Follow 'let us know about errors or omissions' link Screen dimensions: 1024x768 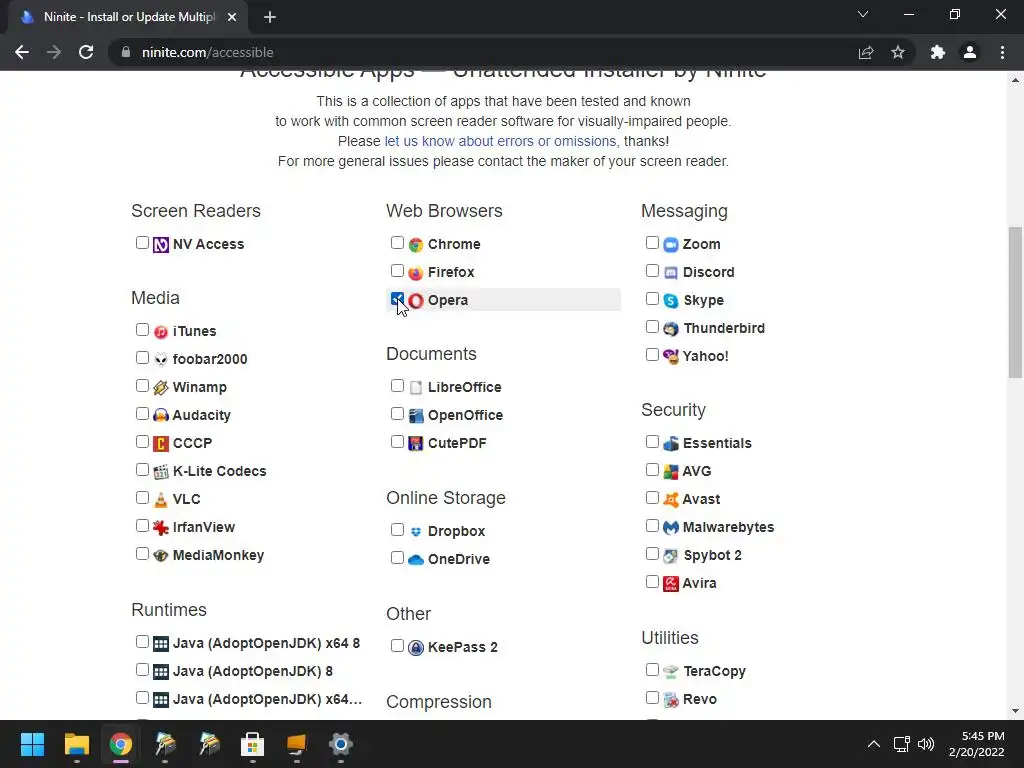(x=500, y=141)
